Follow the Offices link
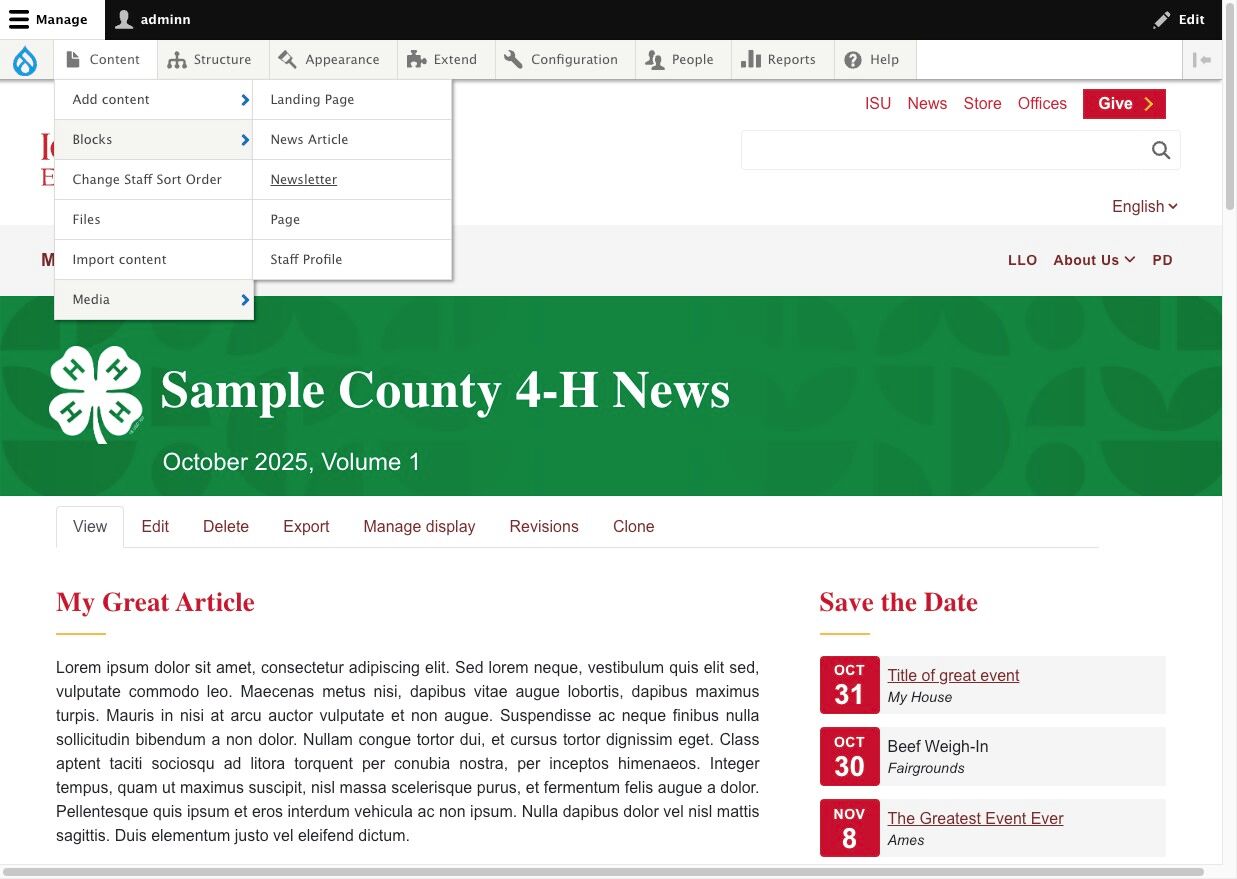 pos(1042,104)
